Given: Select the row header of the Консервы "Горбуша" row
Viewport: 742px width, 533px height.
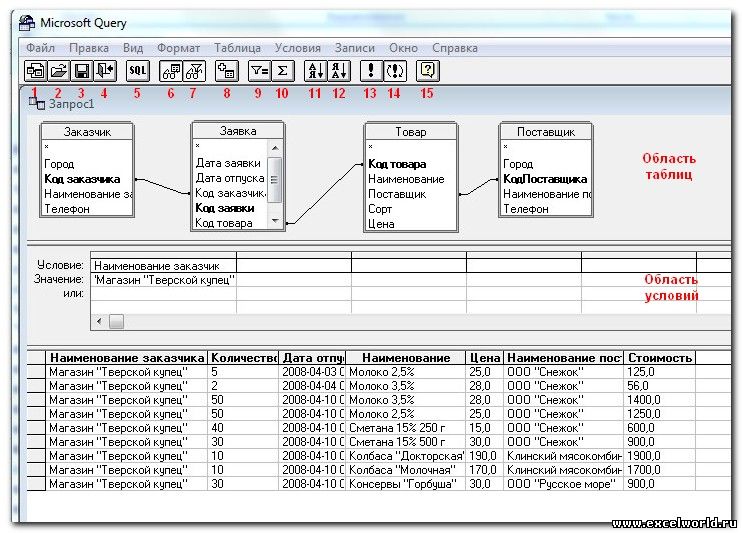Looking at the screenshot, I should pyautogui.click(x=36, y=484).
